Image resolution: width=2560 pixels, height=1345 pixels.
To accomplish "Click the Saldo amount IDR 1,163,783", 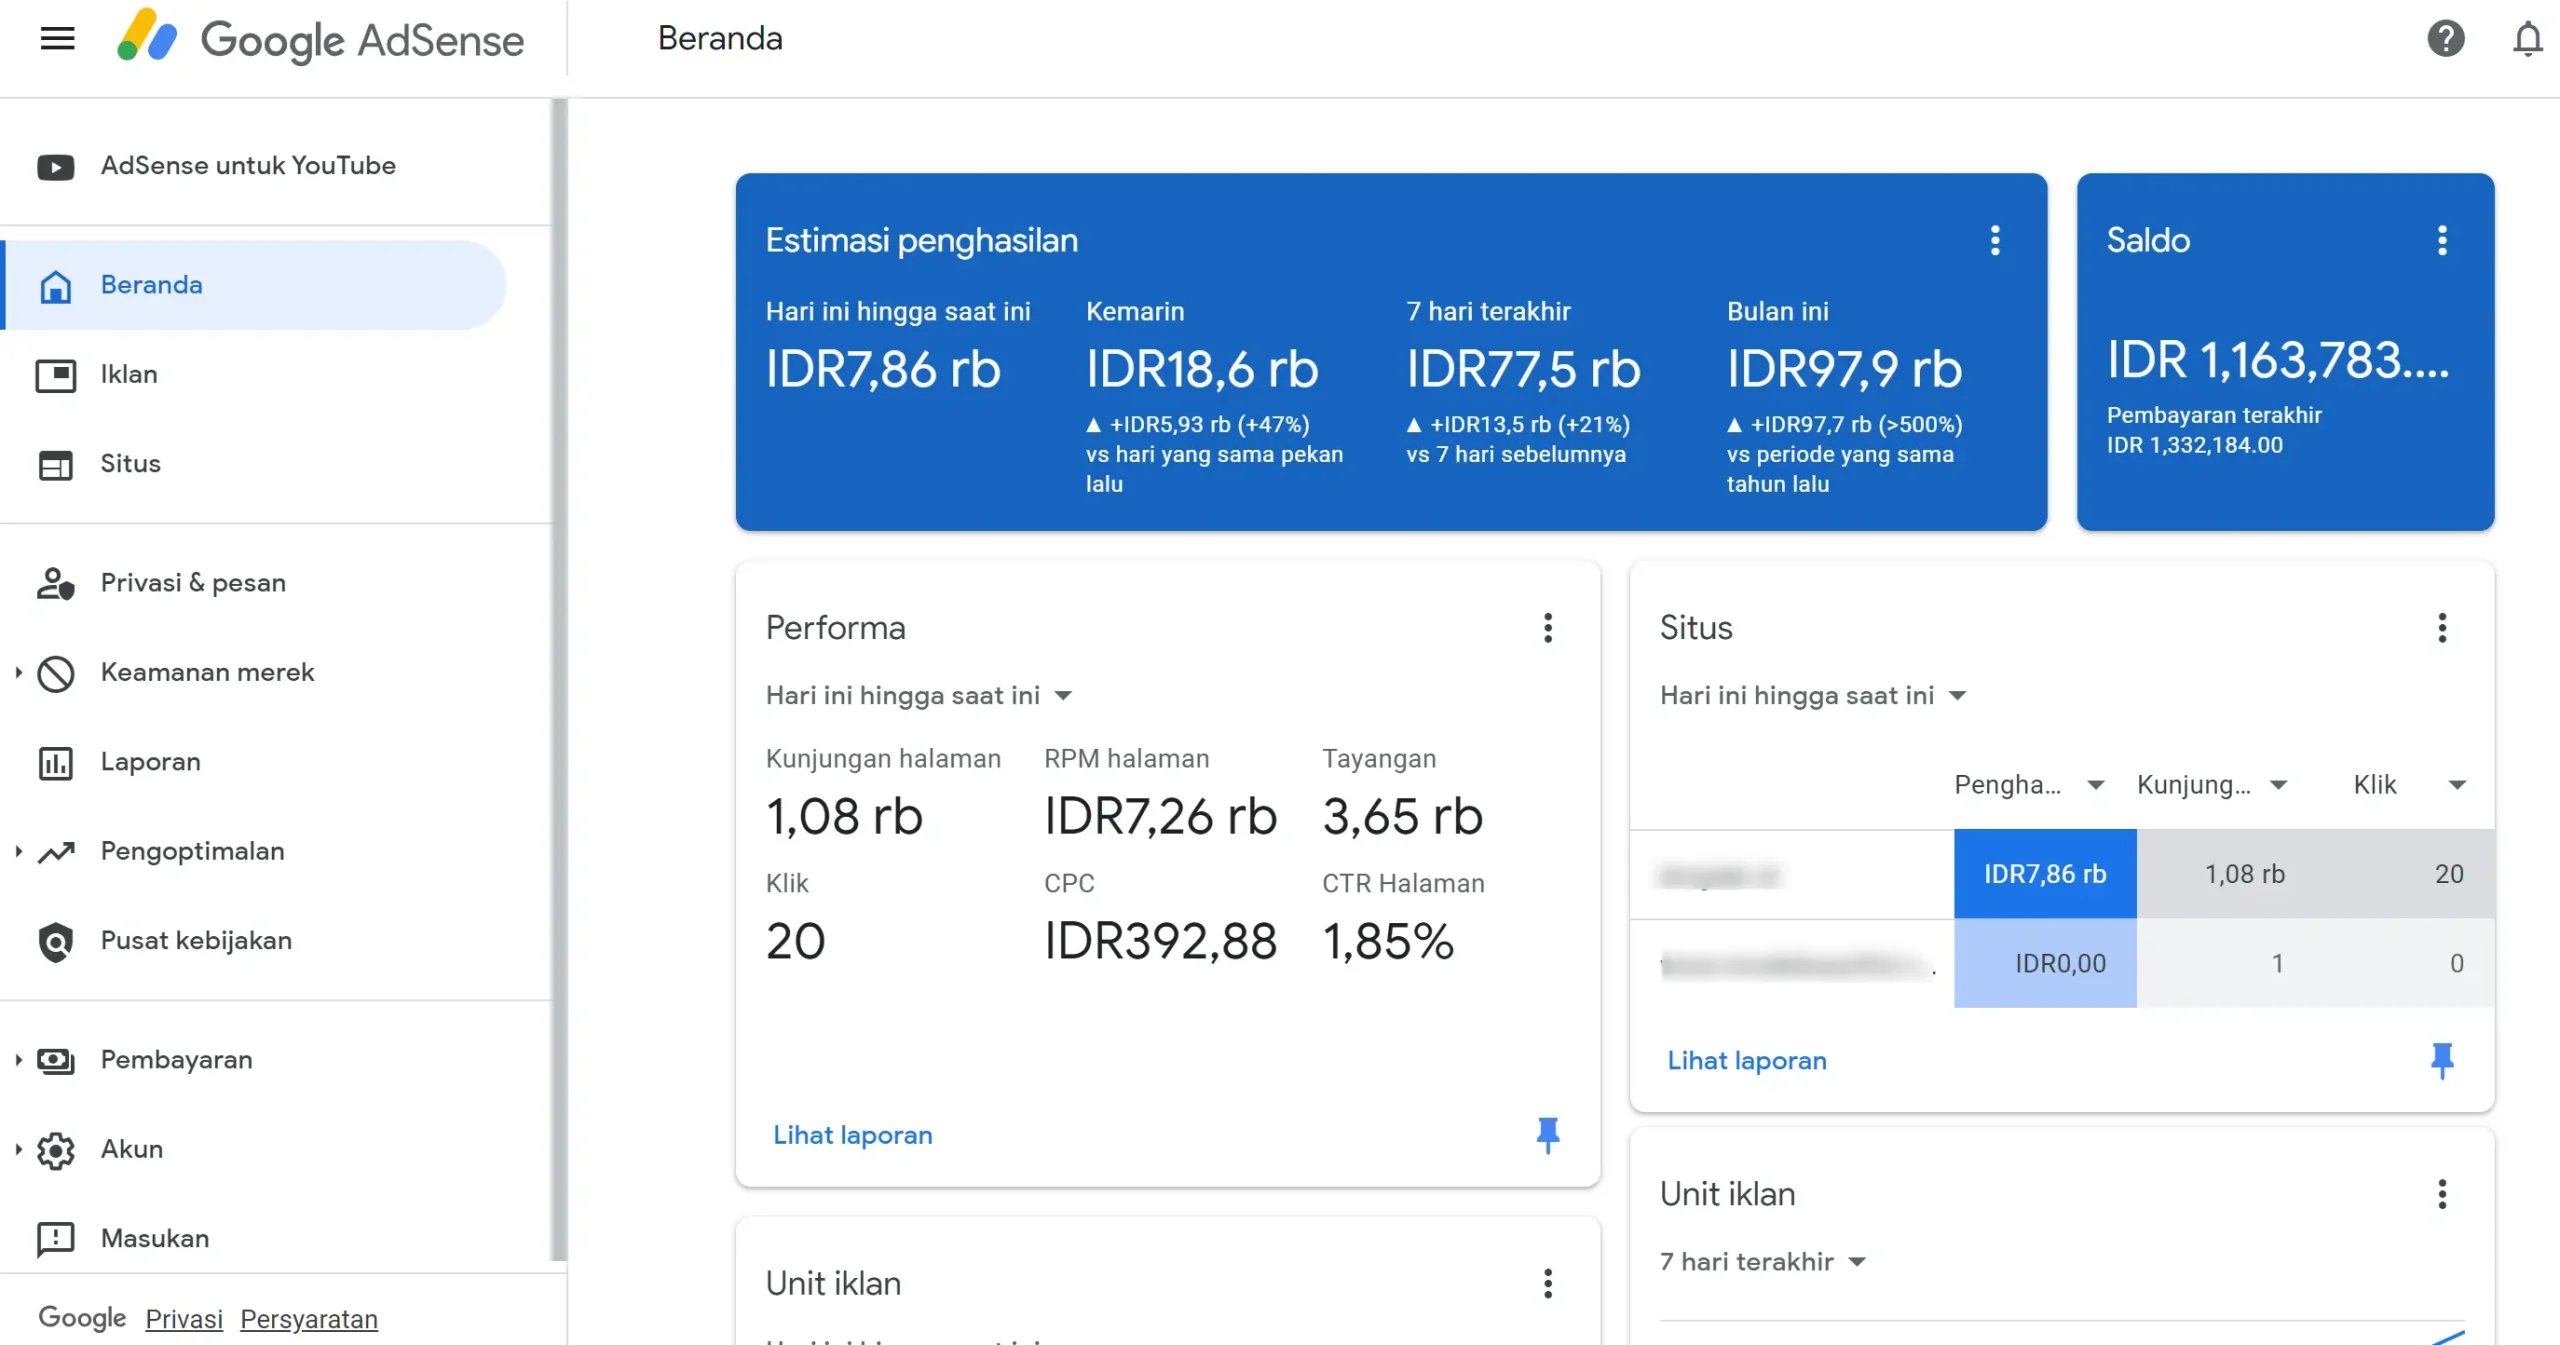I will (x=2278, y=360).
